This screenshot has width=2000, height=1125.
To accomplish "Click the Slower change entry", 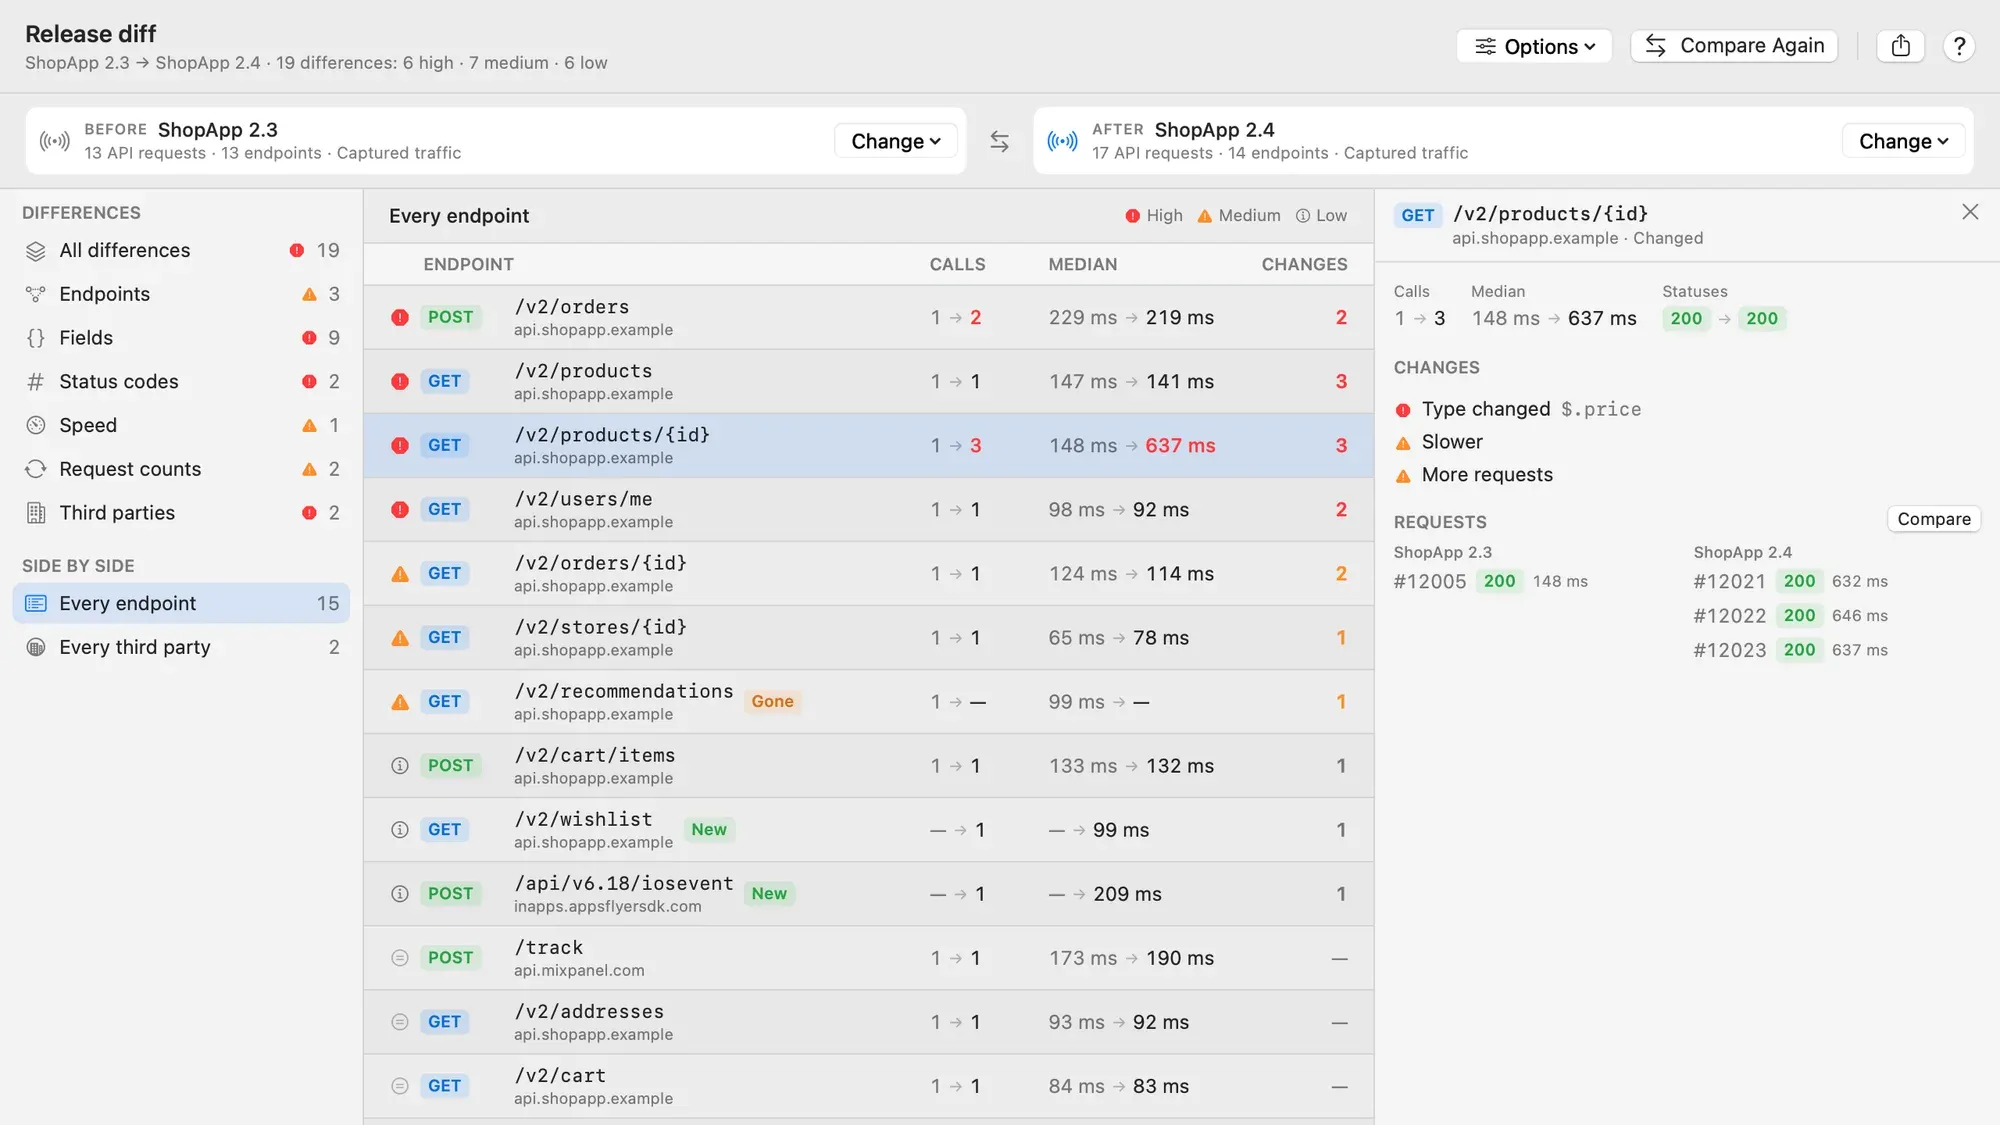I will tap(1439, 442).
